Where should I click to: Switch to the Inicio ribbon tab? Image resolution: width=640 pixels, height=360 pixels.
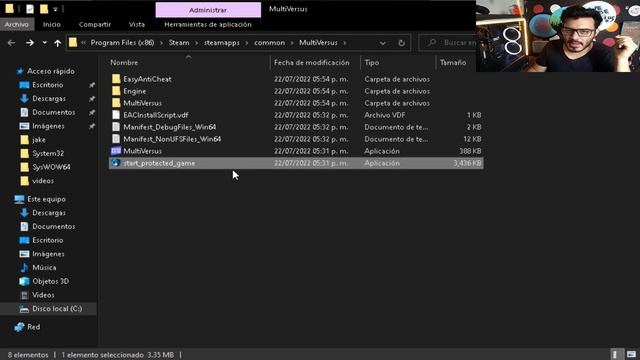tap(52, 24)
